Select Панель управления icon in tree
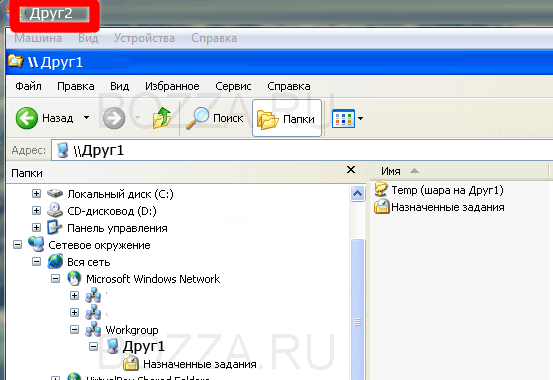Viewport: 553px width, 380px height. [55, 227]
